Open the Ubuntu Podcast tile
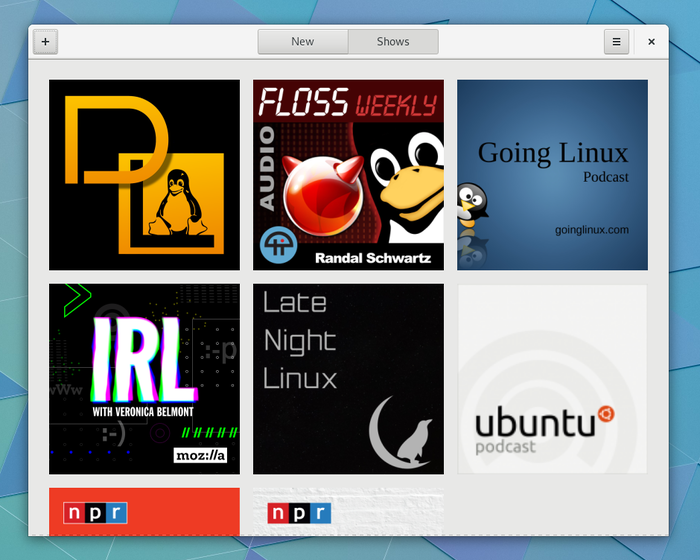This screenshot has width=700, height=560. [x=552, y=379]
